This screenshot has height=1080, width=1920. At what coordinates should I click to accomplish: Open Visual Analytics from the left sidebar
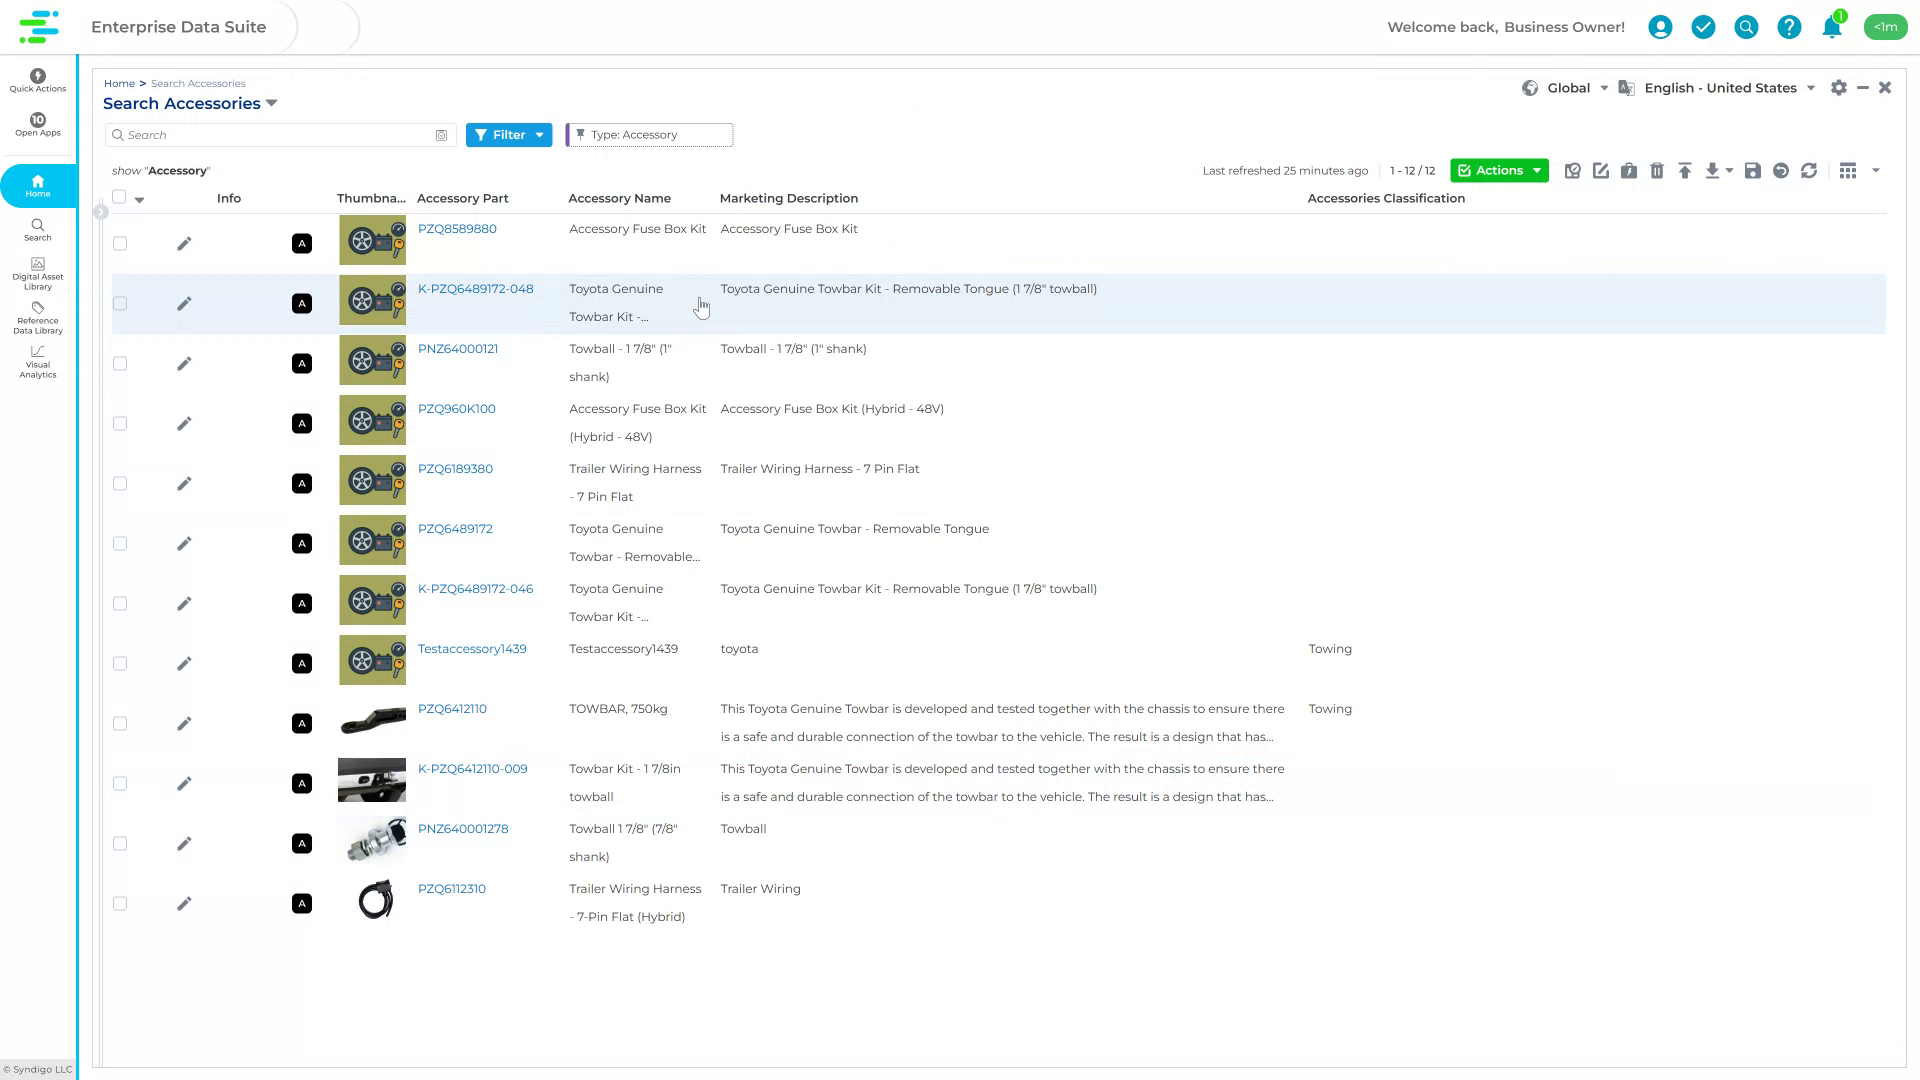(37, 362)
